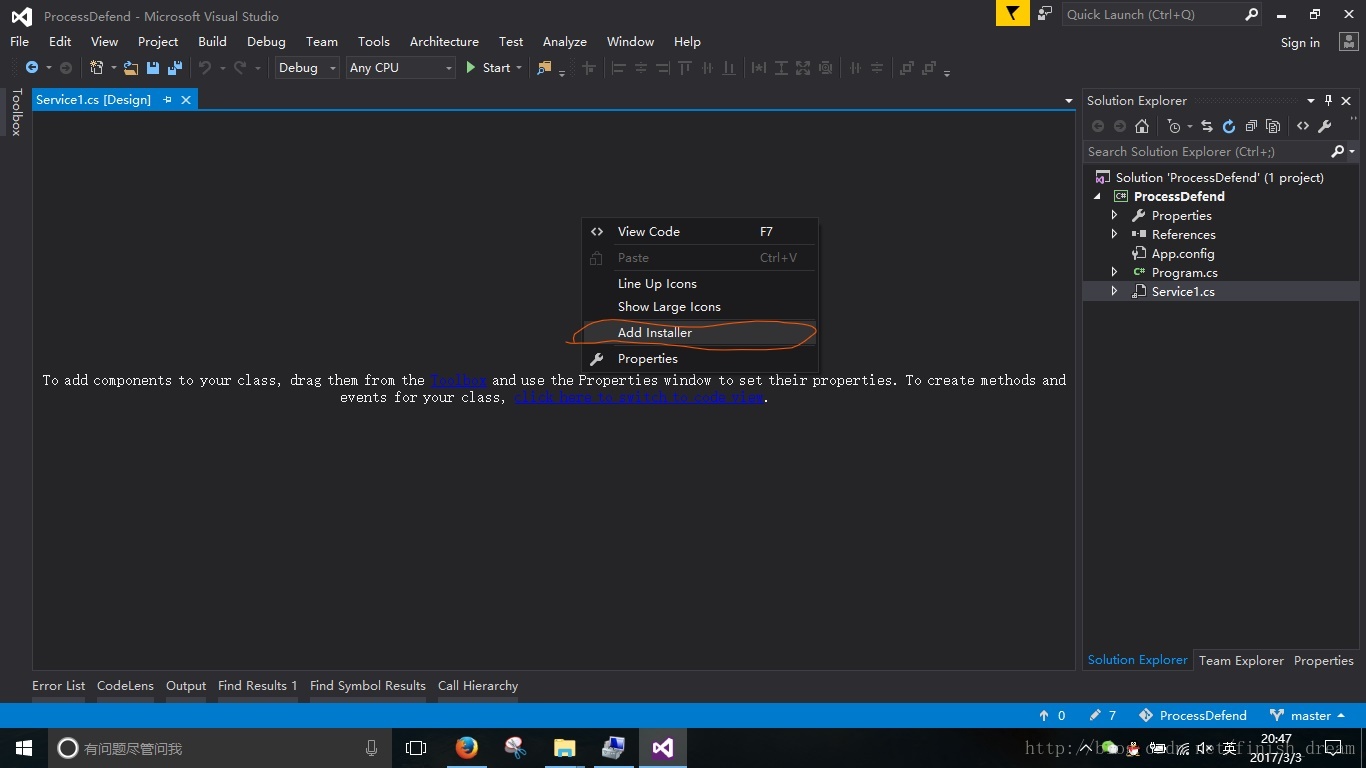Image resolution: width=1366 pixels, height=768 pixels.
Task: Open the Output tab
Action: pos(186,686)
